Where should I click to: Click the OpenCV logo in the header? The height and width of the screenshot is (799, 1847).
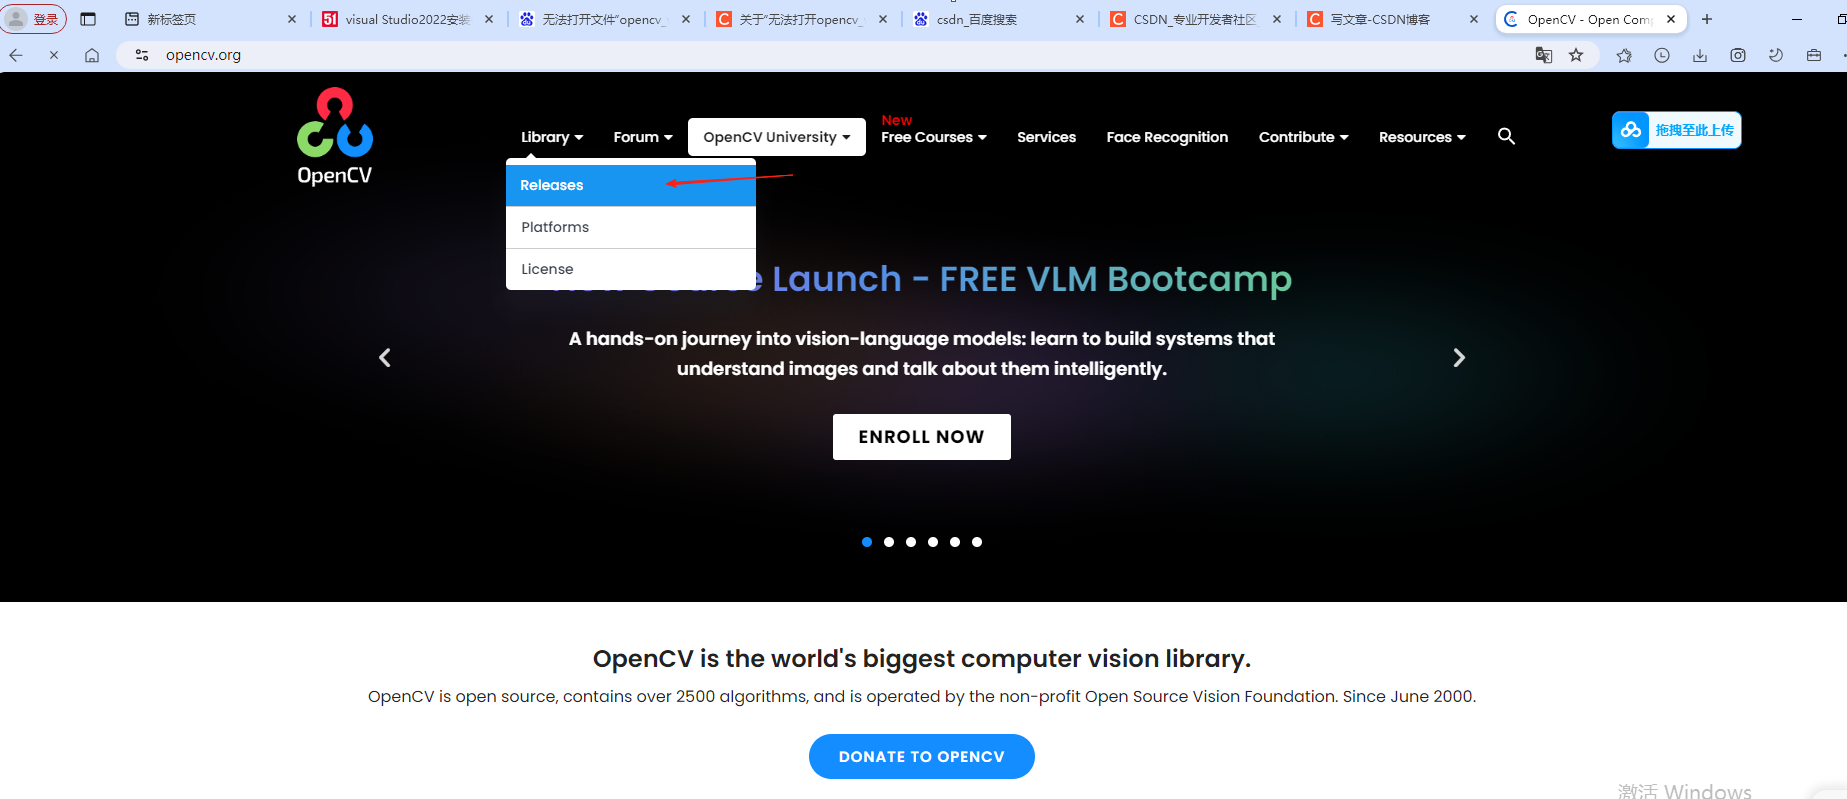click(335, 137)
